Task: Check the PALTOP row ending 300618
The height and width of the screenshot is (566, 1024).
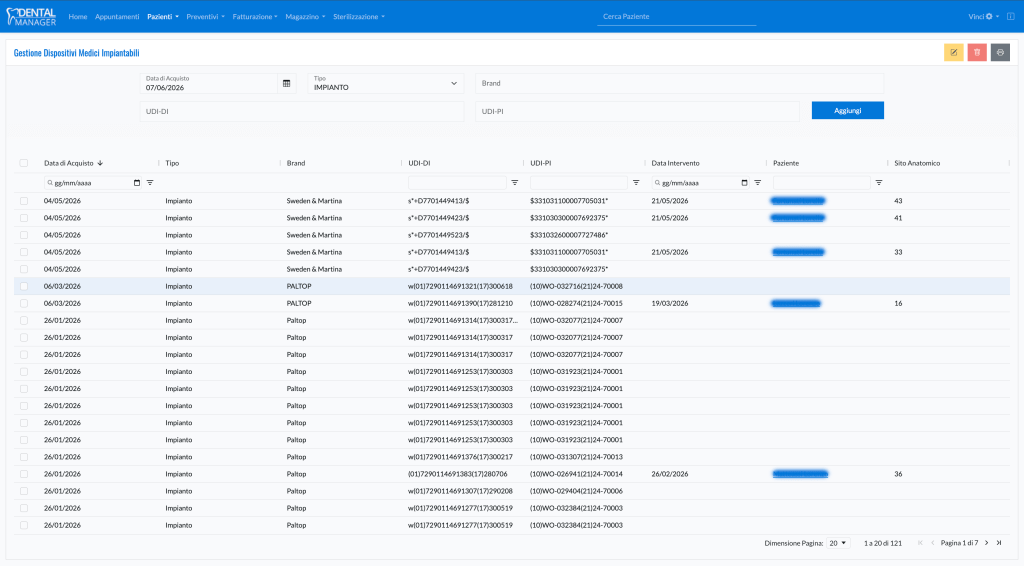Action: (24, 286)
